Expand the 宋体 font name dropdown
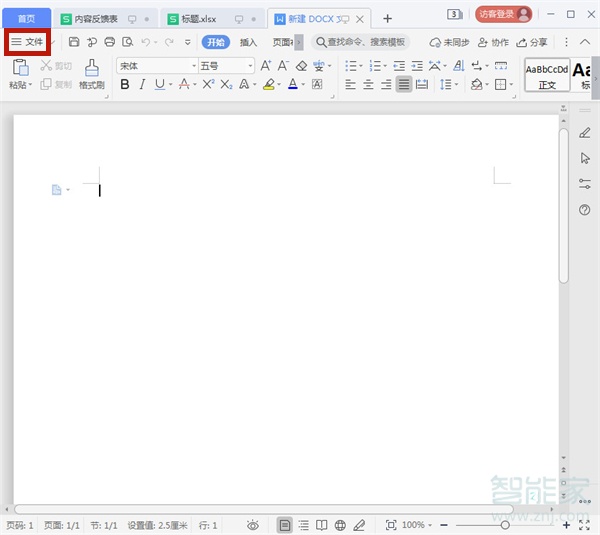Image resolution: width=600 pixels, height=535 pixels. [x=193, y=66]
